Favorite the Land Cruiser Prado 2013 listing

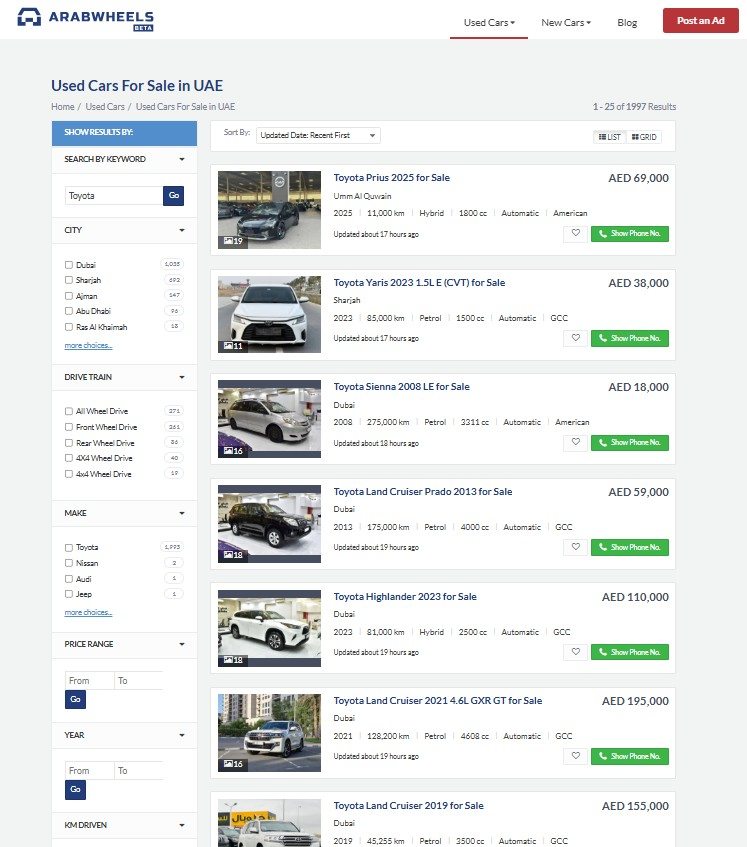[x=575, y=547]
